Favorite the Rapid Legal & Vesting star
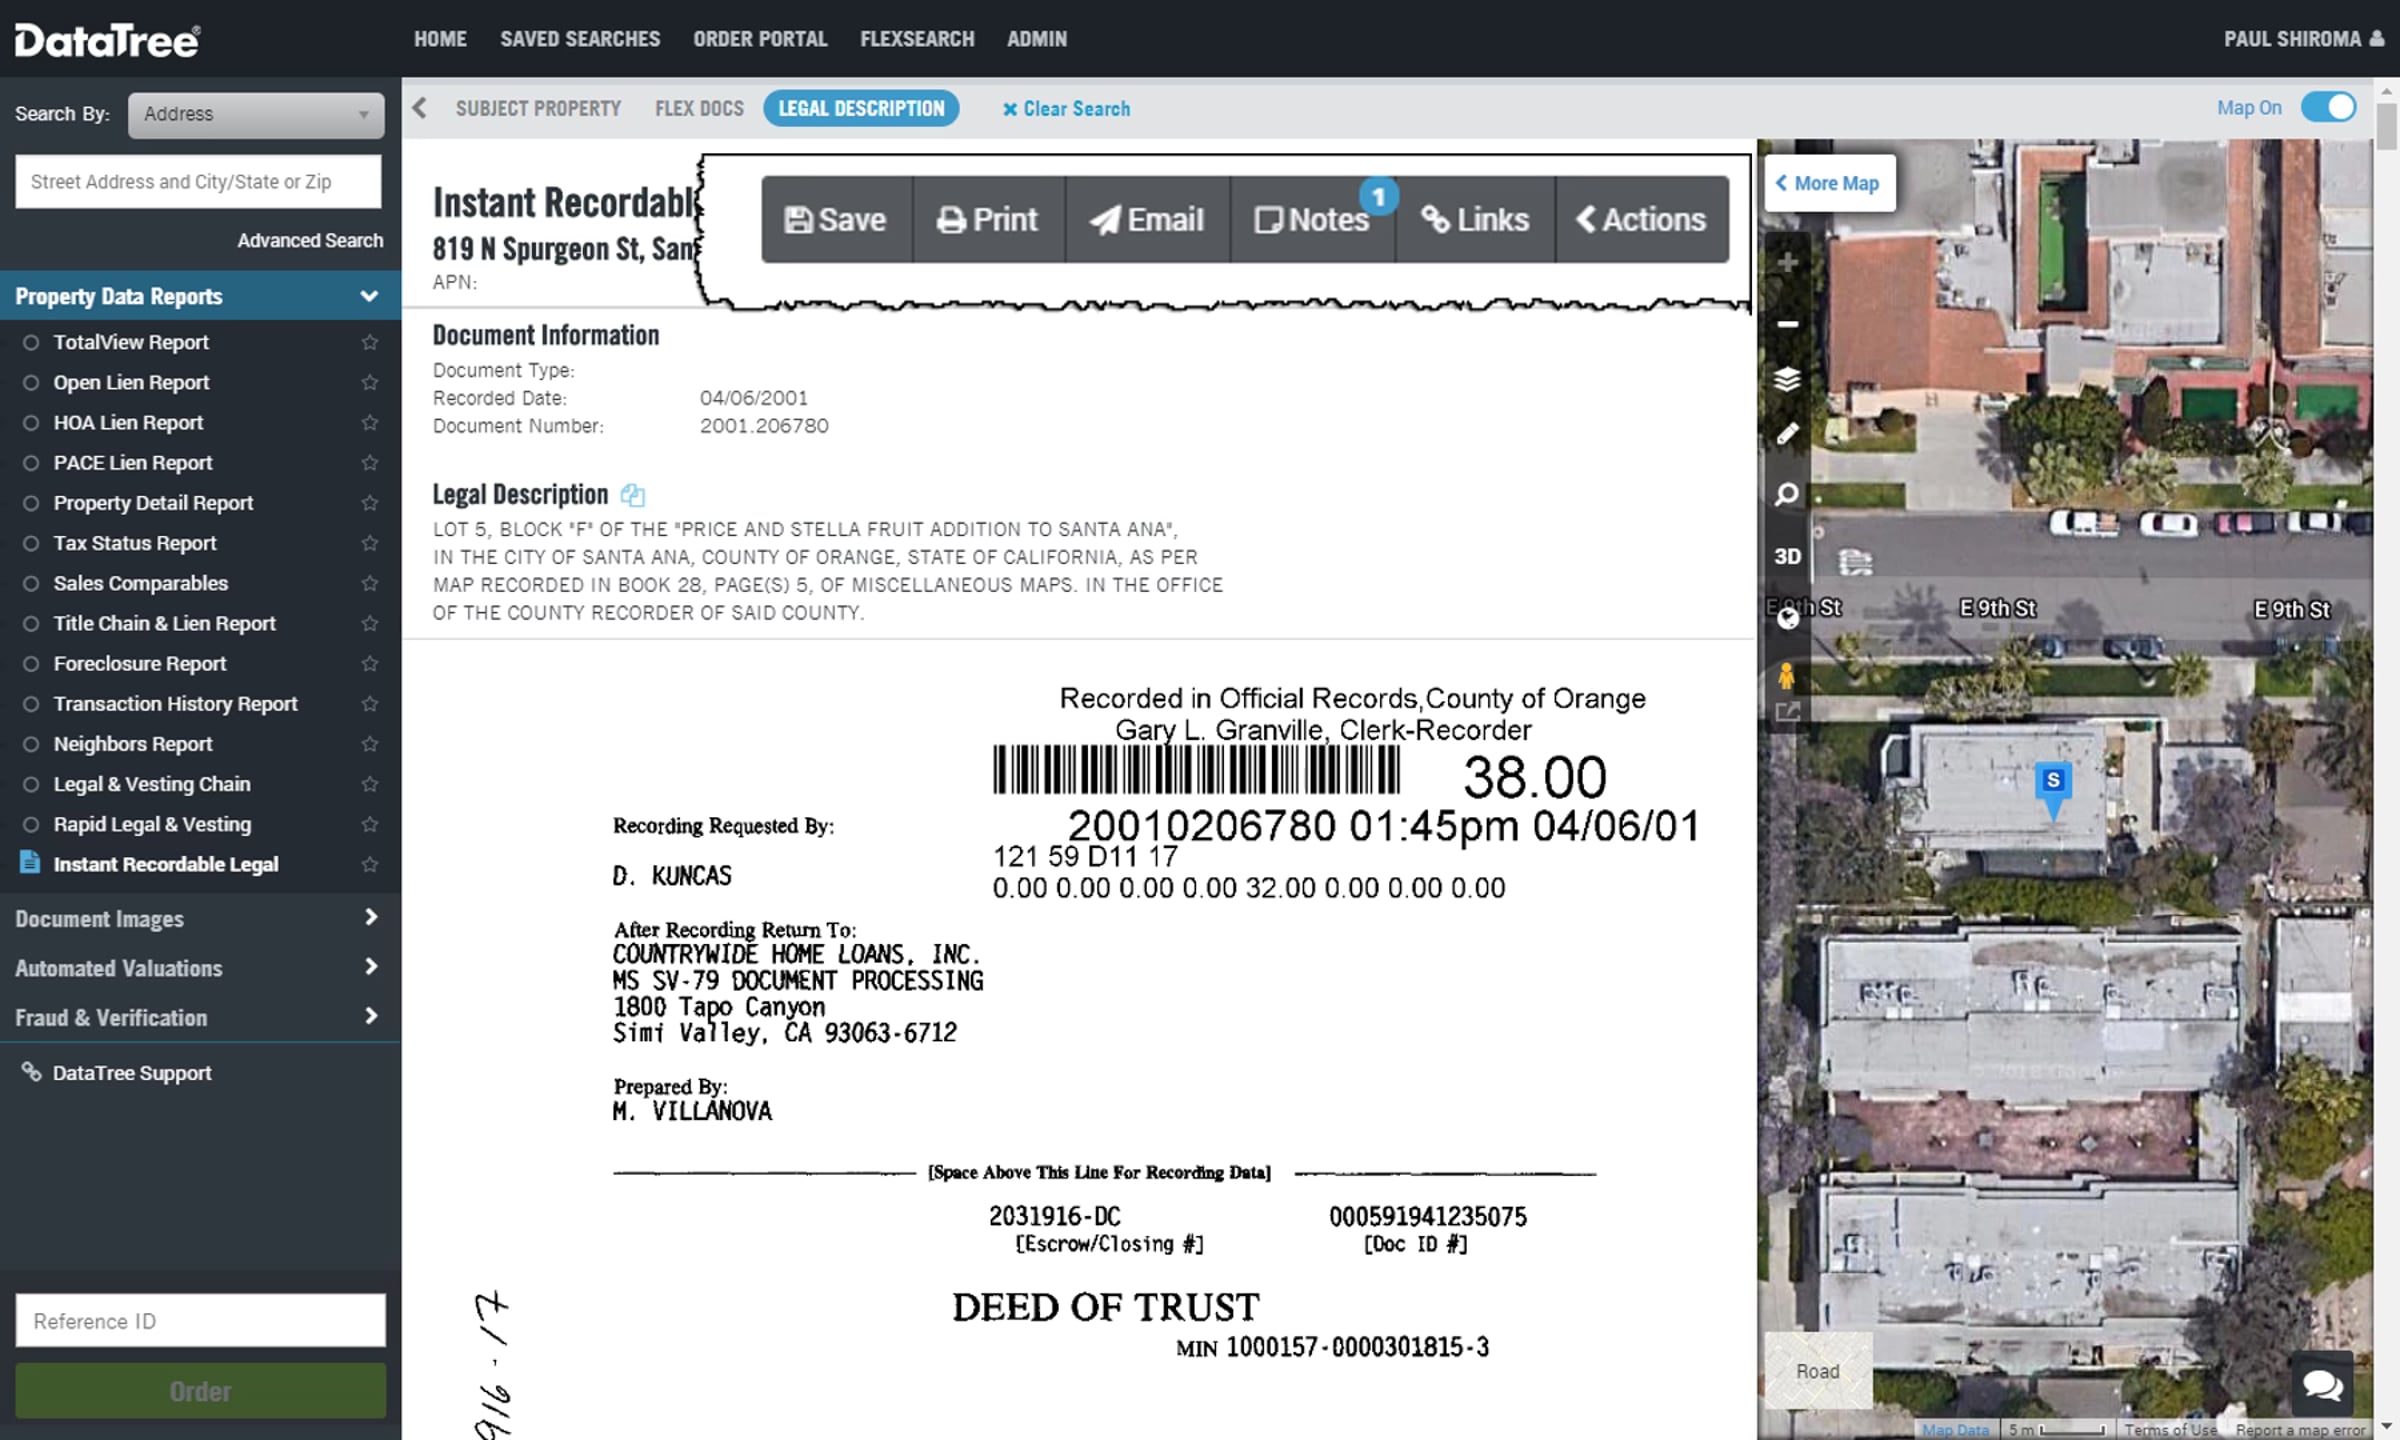The height and width of the screenshot is (1440, 2400). [x=370, y=824]
